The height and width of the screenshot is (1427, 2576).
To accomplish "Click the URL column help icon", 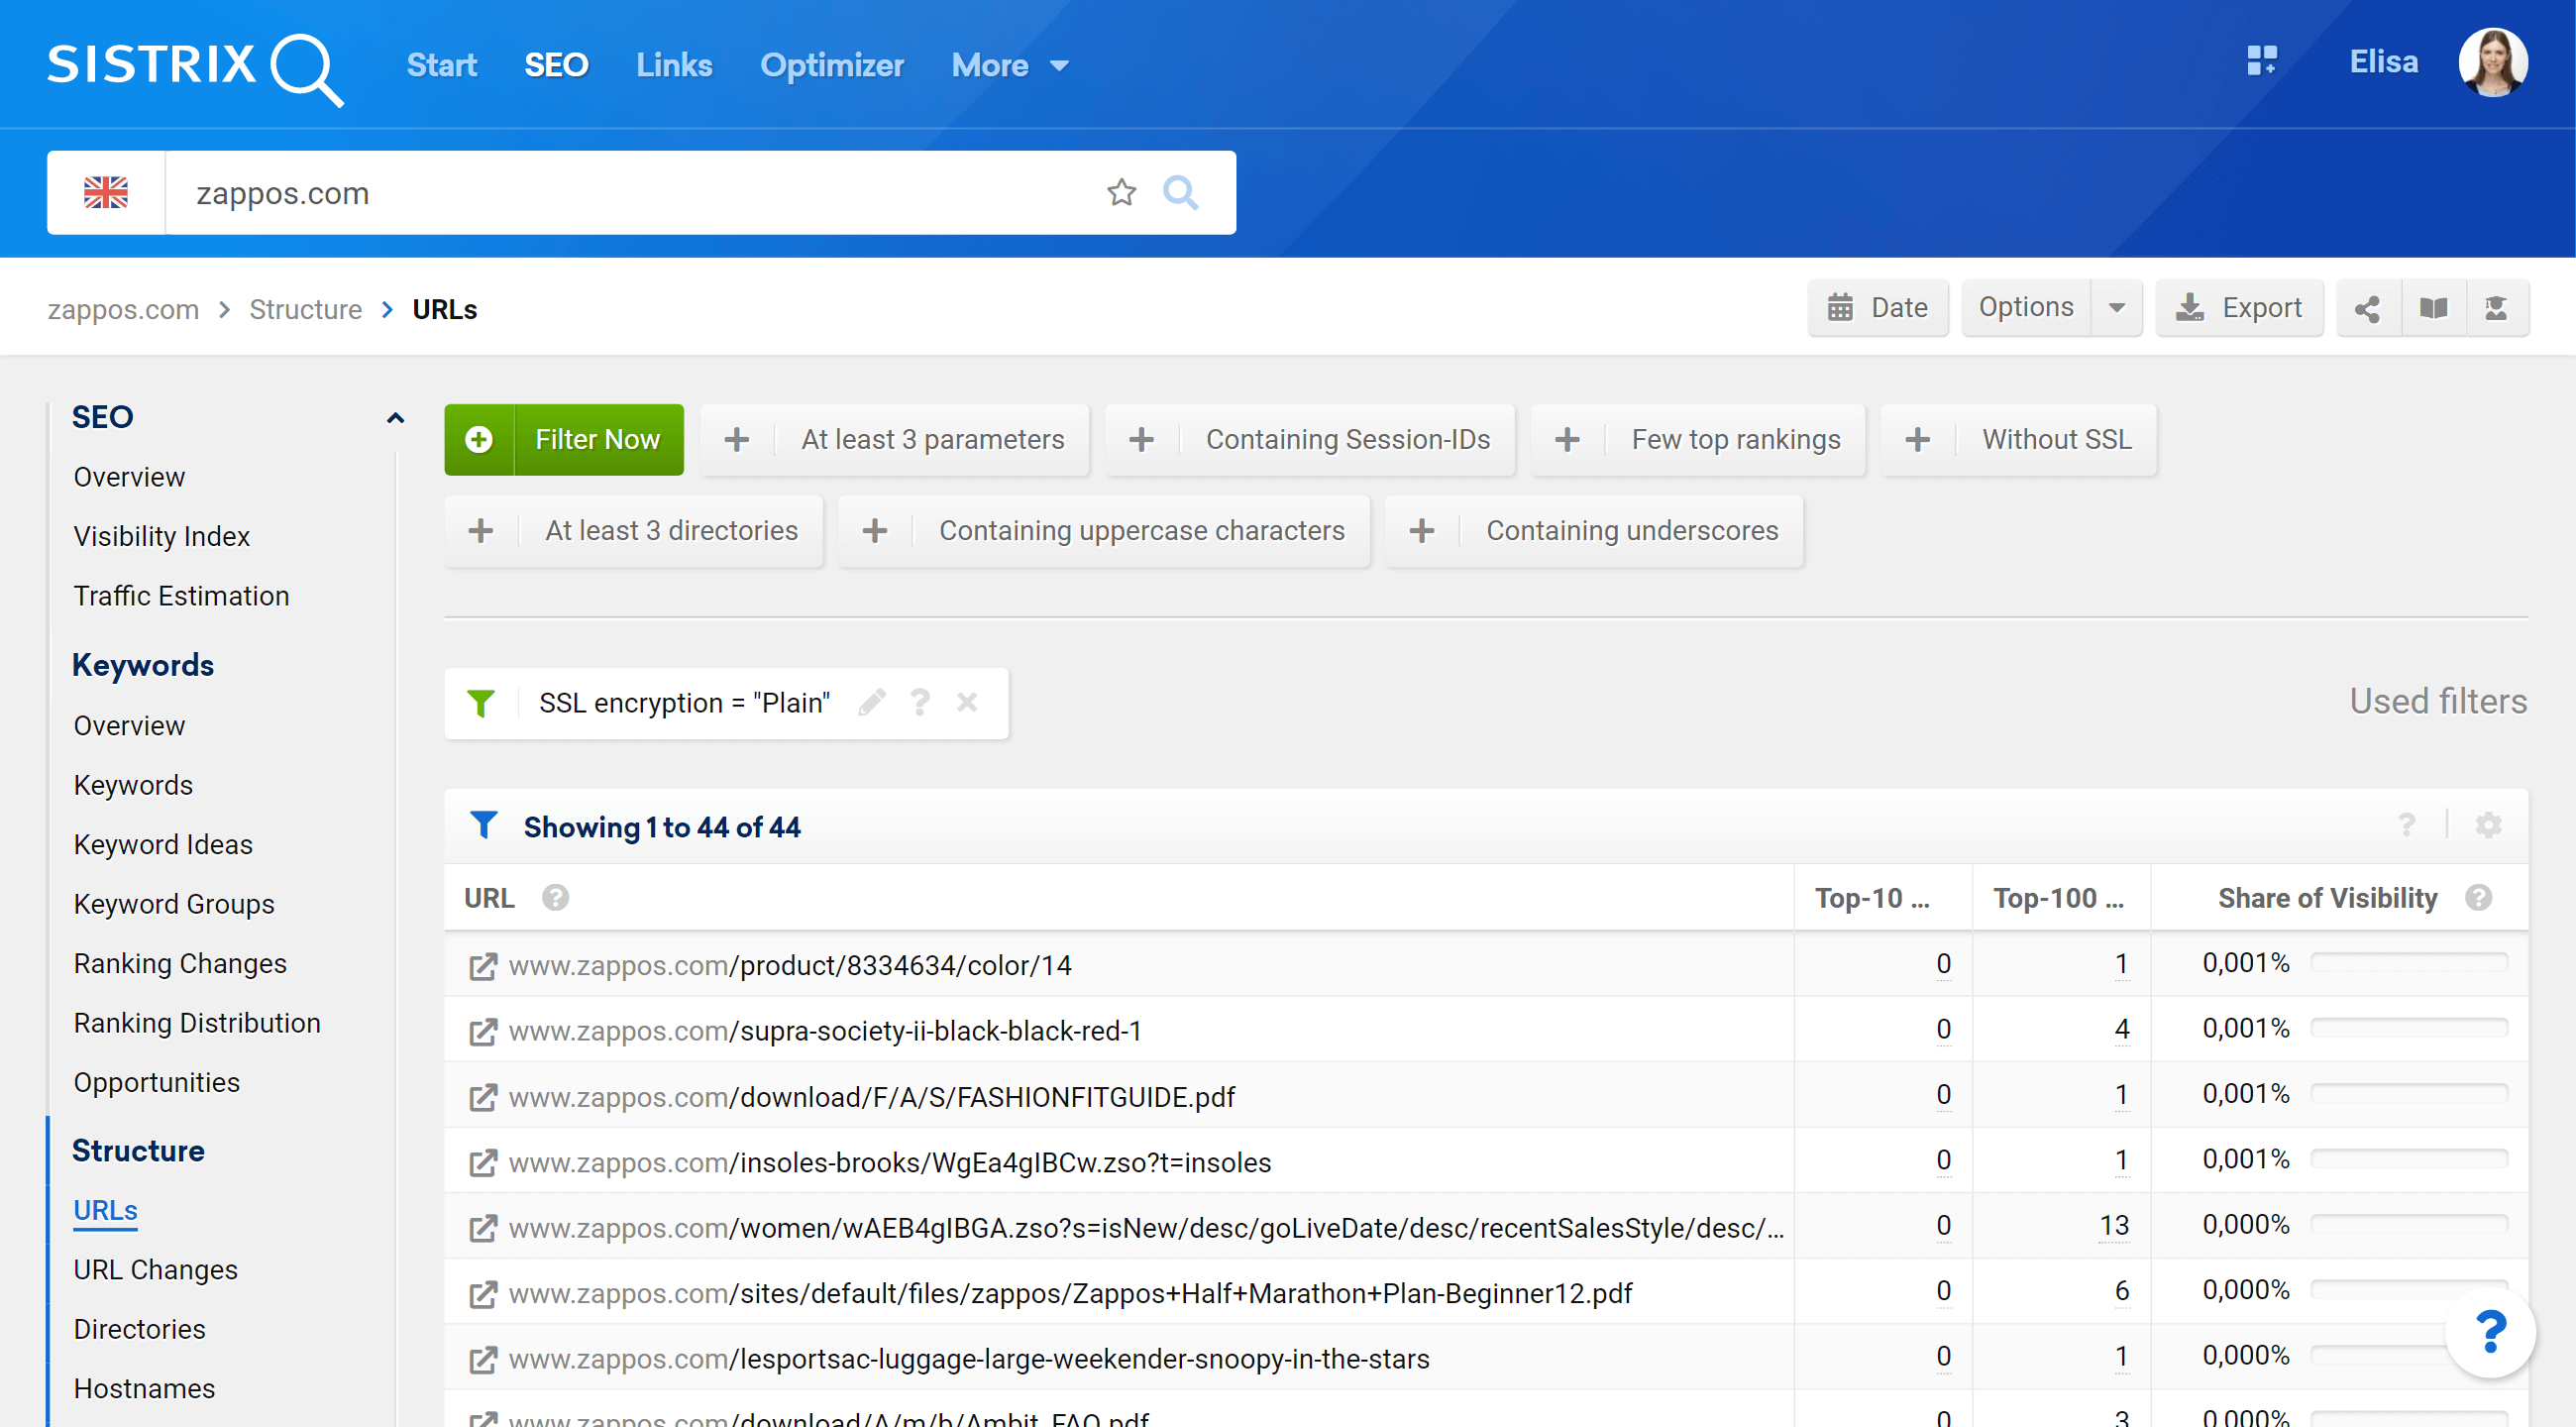I will 555,898.
